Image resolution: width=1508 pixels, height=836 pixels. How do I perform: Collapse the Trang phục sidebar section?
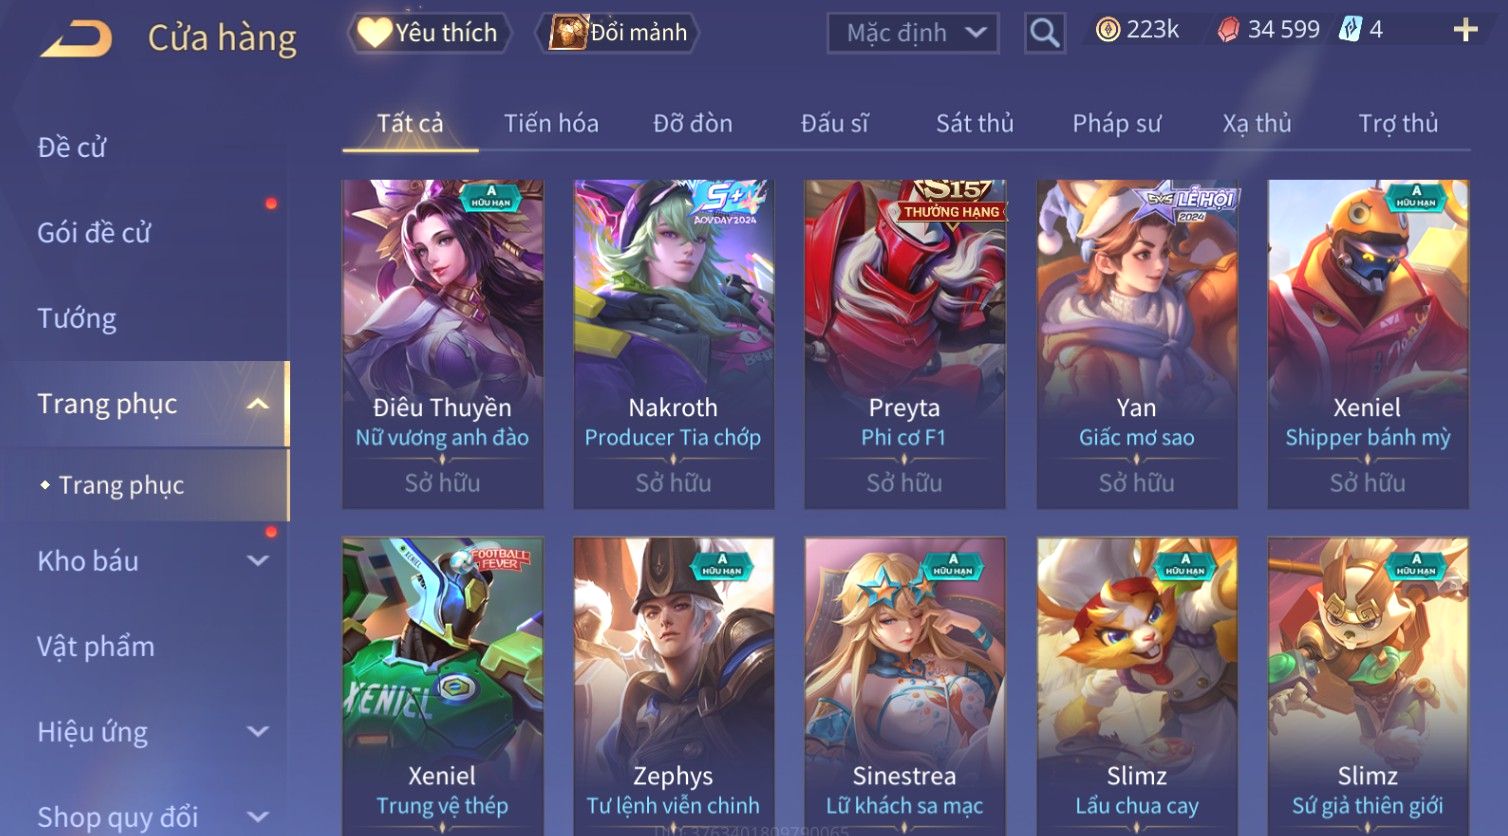(x=258, y=404)
